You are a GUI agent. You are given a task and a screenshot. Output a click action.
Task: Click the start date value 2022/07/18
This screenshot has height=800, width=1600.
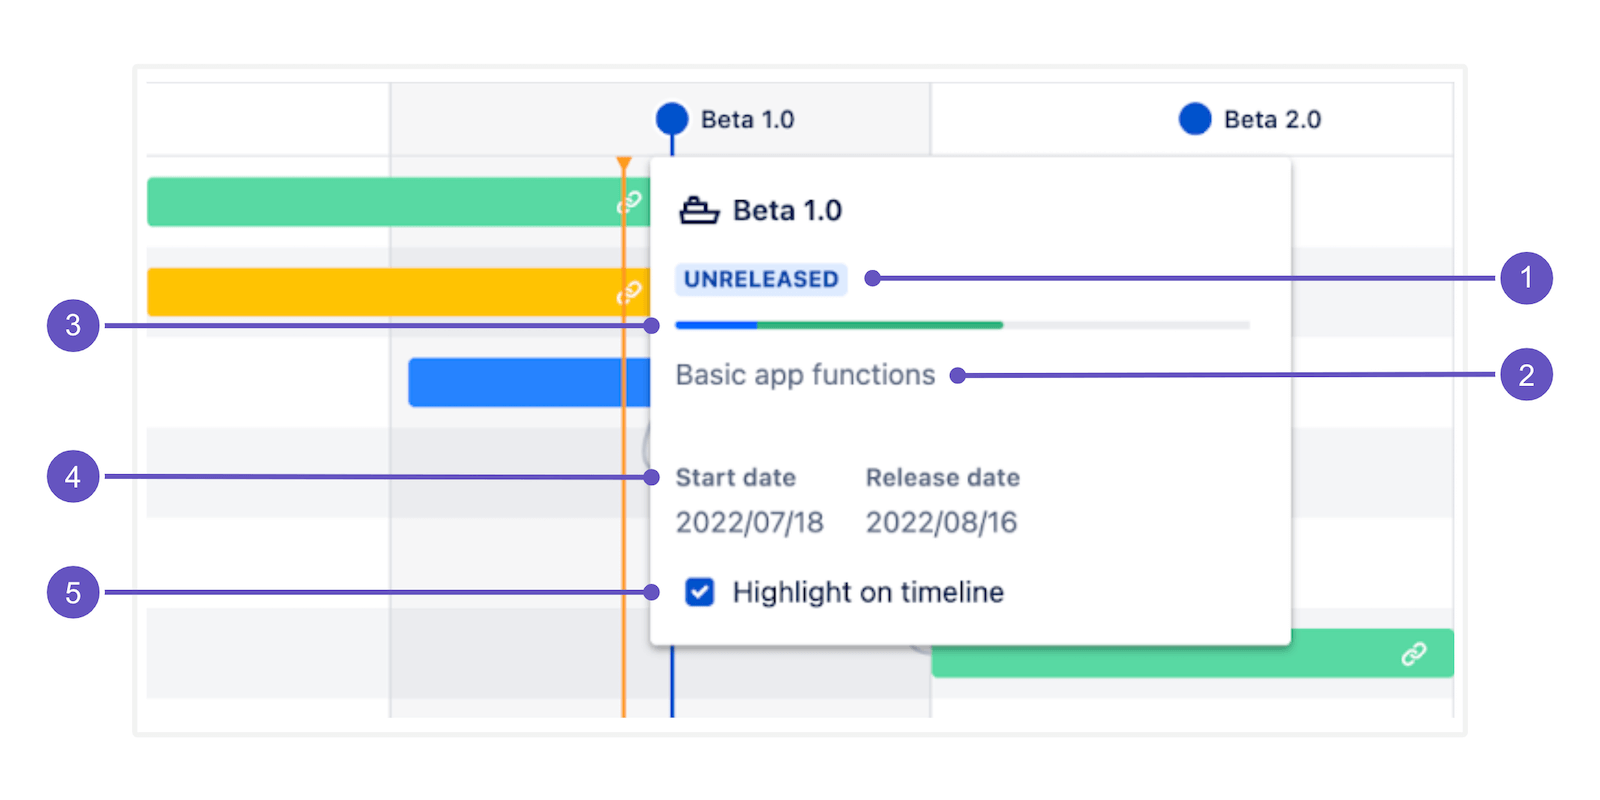(749, 522)
